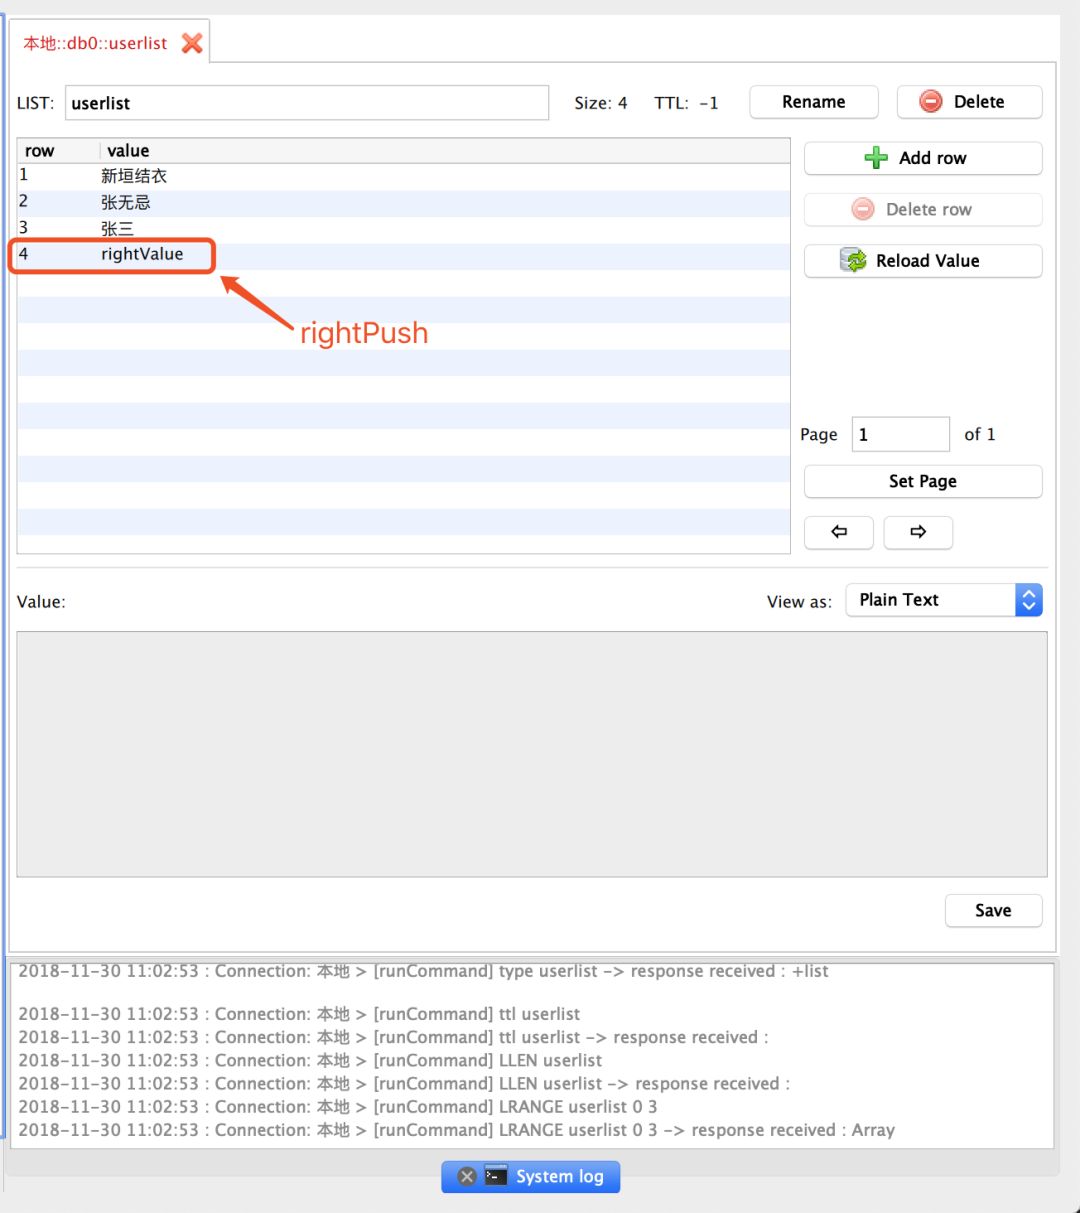Click the Size: 4 label
Screen dimensions: 1080x1213
(x=601, y=103)
